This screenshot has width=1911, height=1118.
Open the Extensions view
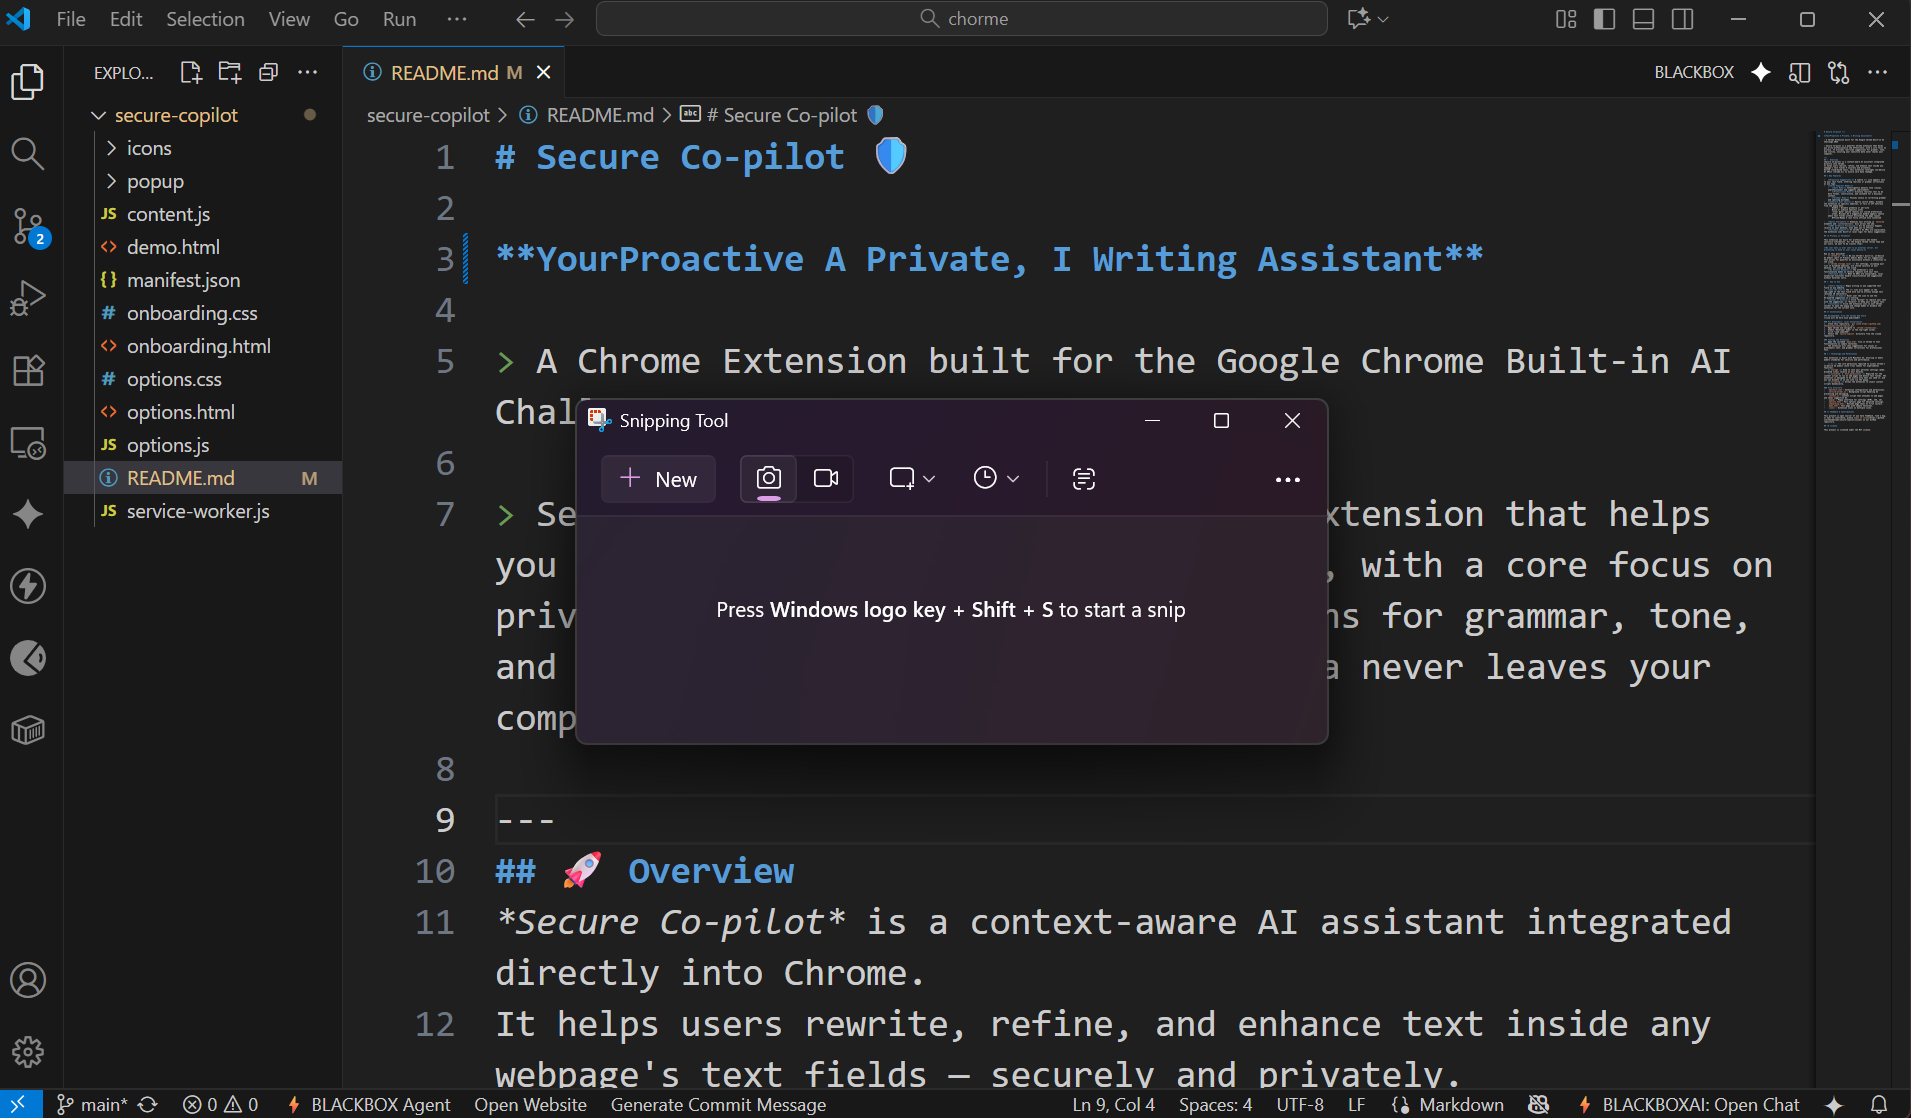28,370
